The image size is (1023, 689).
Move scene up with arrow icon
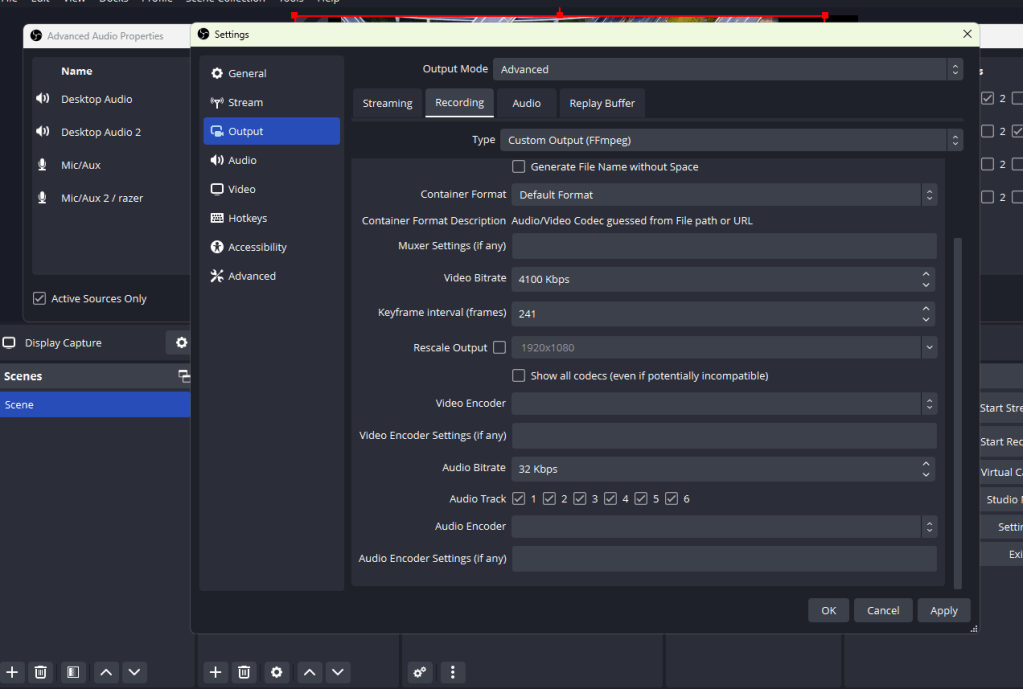[106, 672]
